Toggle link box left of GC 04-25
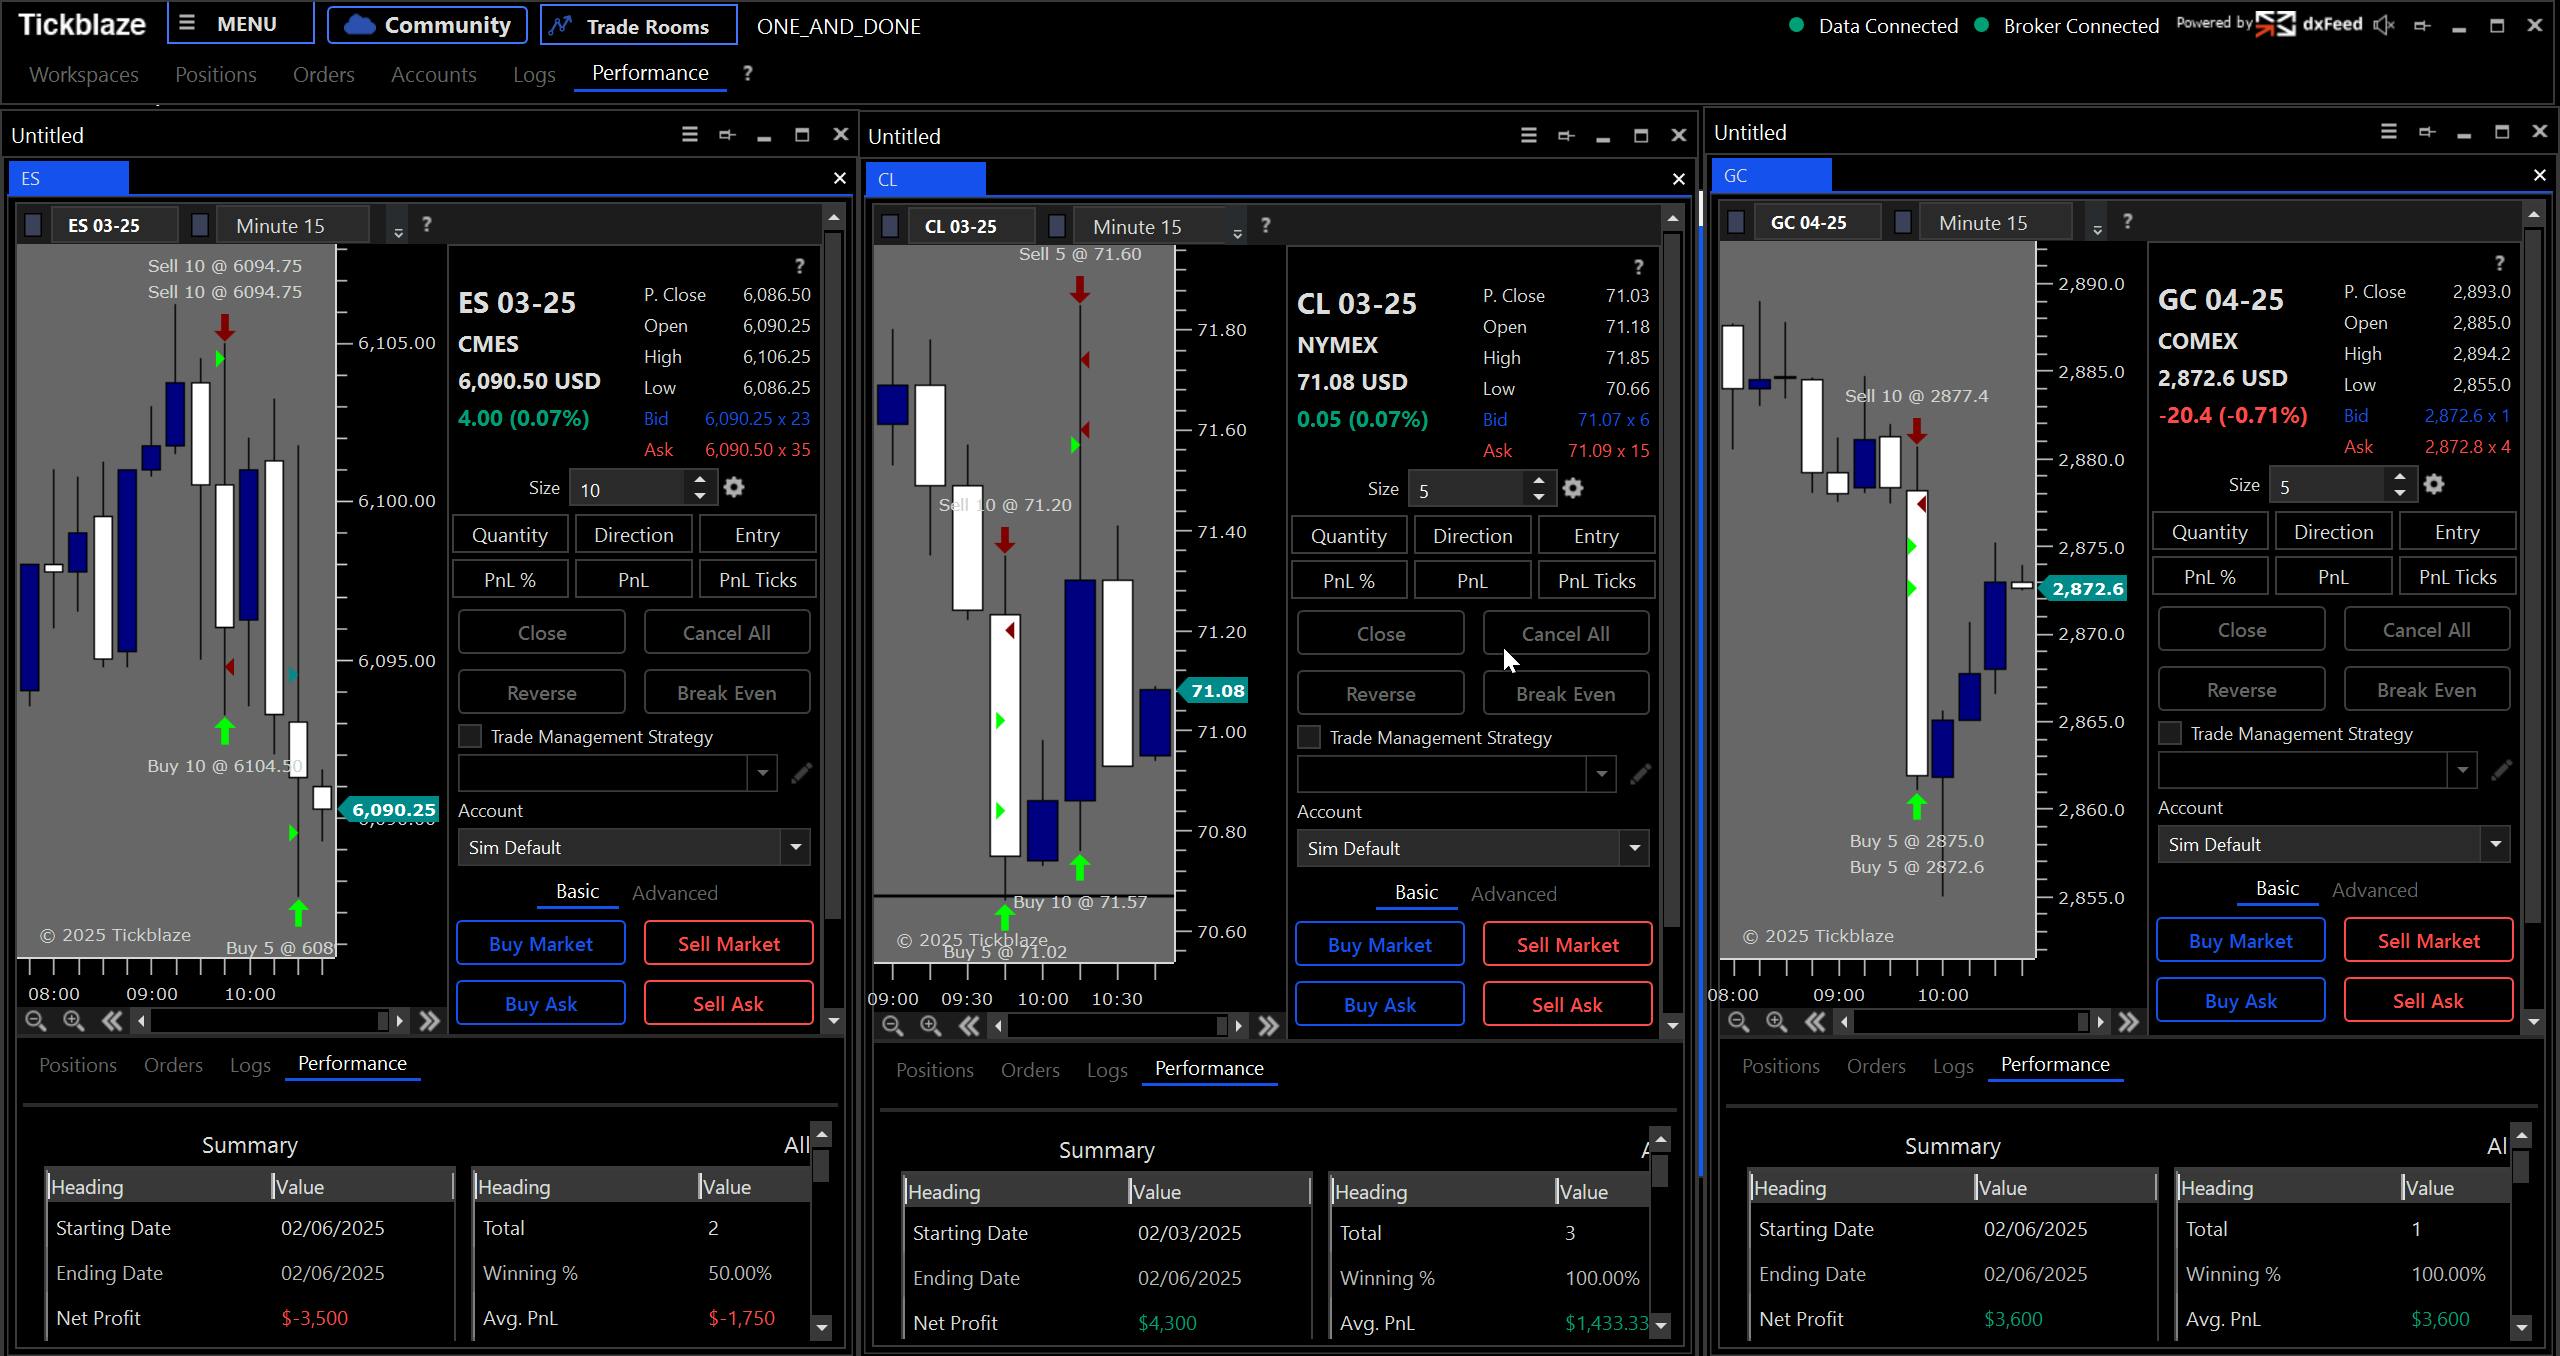The width and height of the screenshot is (2560, 1356). click(x=1736, y=222)
